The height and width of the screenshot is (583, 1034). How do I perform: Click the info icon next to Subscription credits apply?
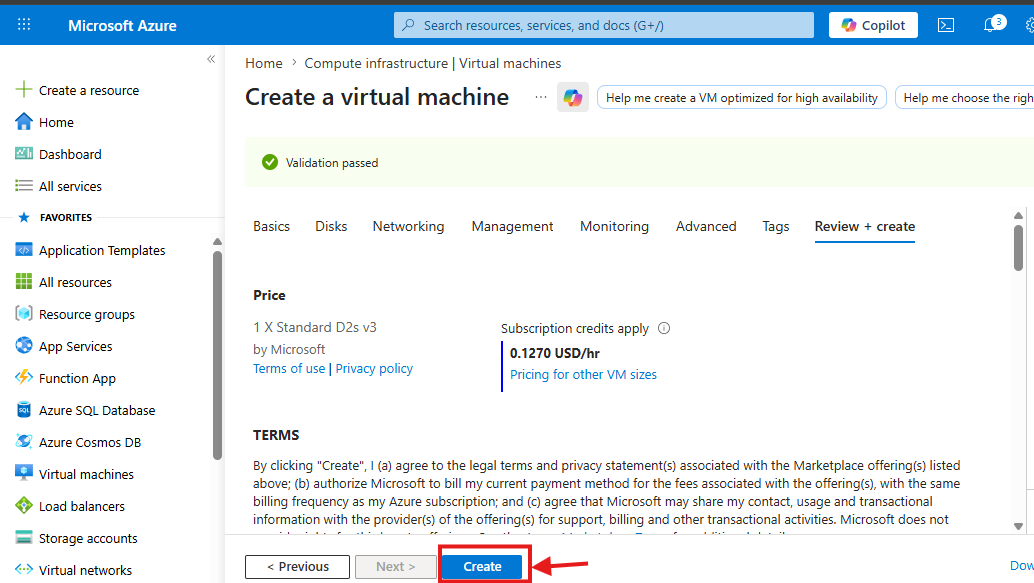pos(664,328)
